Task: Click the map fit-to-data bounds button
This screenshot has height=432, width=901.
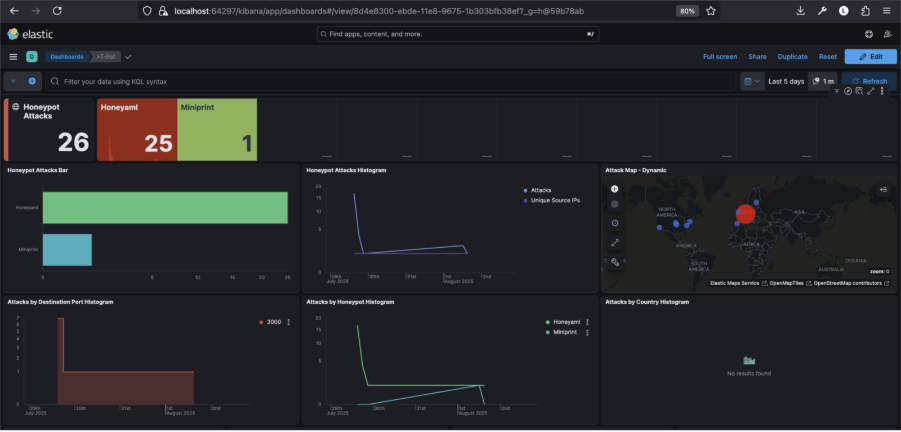Action: (x=614, y=223)
